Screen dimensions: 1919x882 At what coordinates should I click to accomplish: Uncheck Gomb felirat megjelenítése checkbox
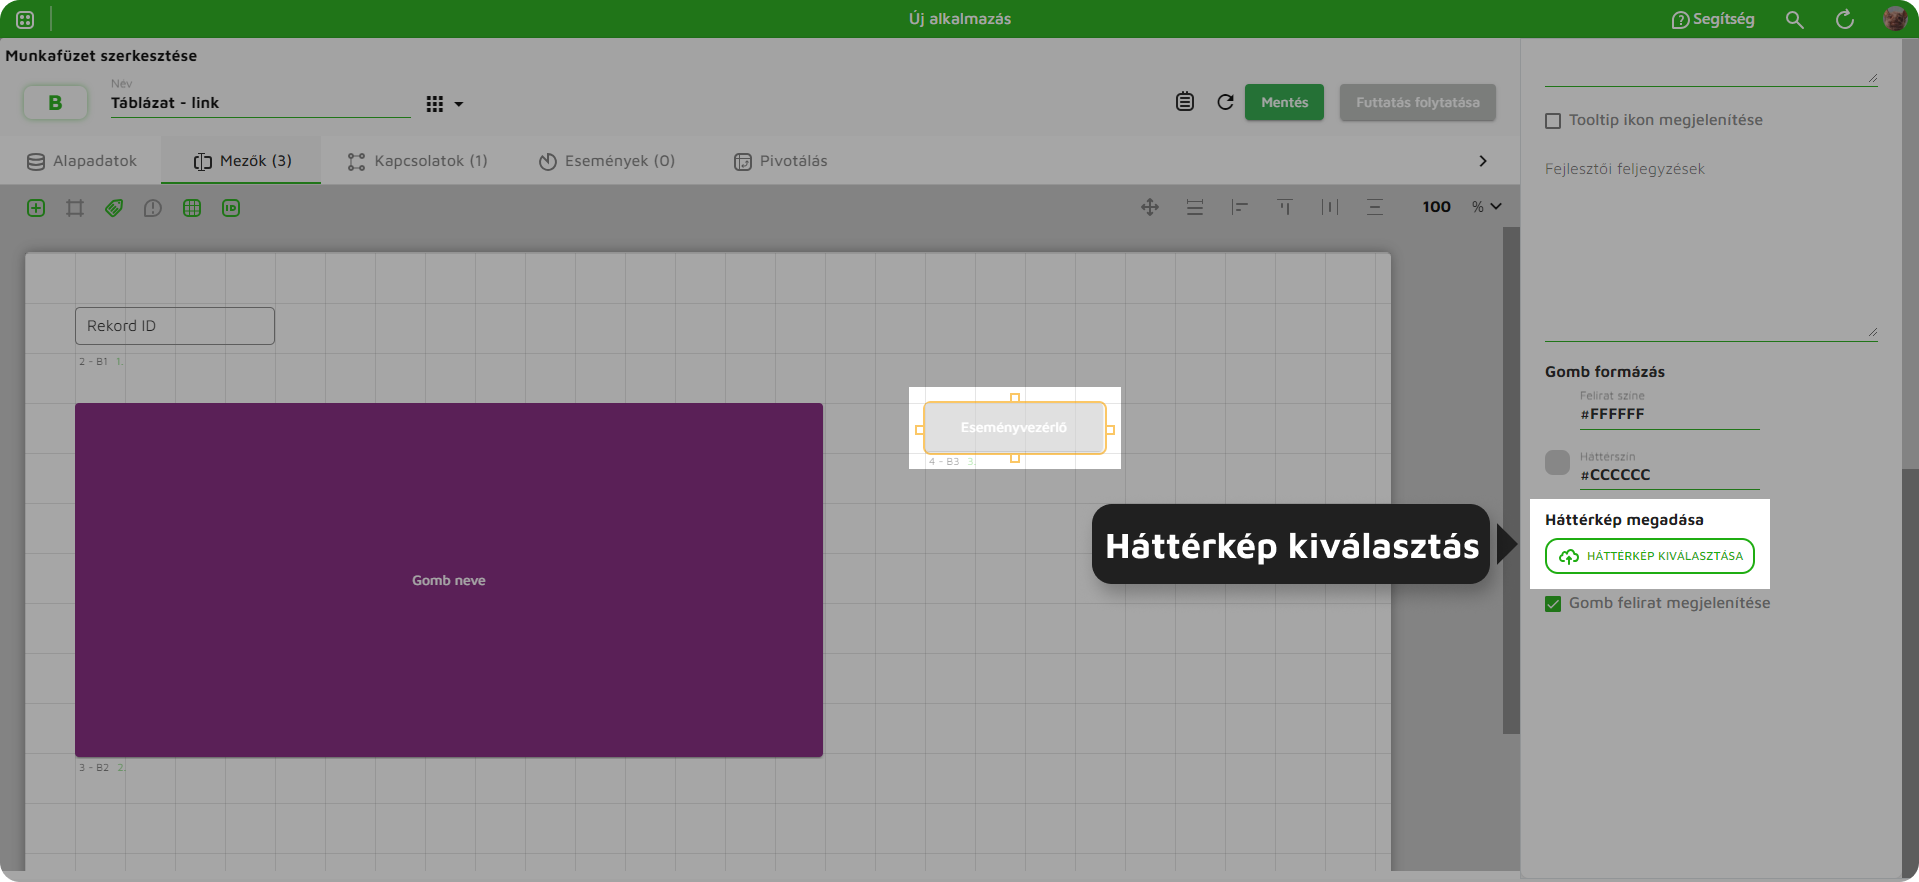point(1553,604)
